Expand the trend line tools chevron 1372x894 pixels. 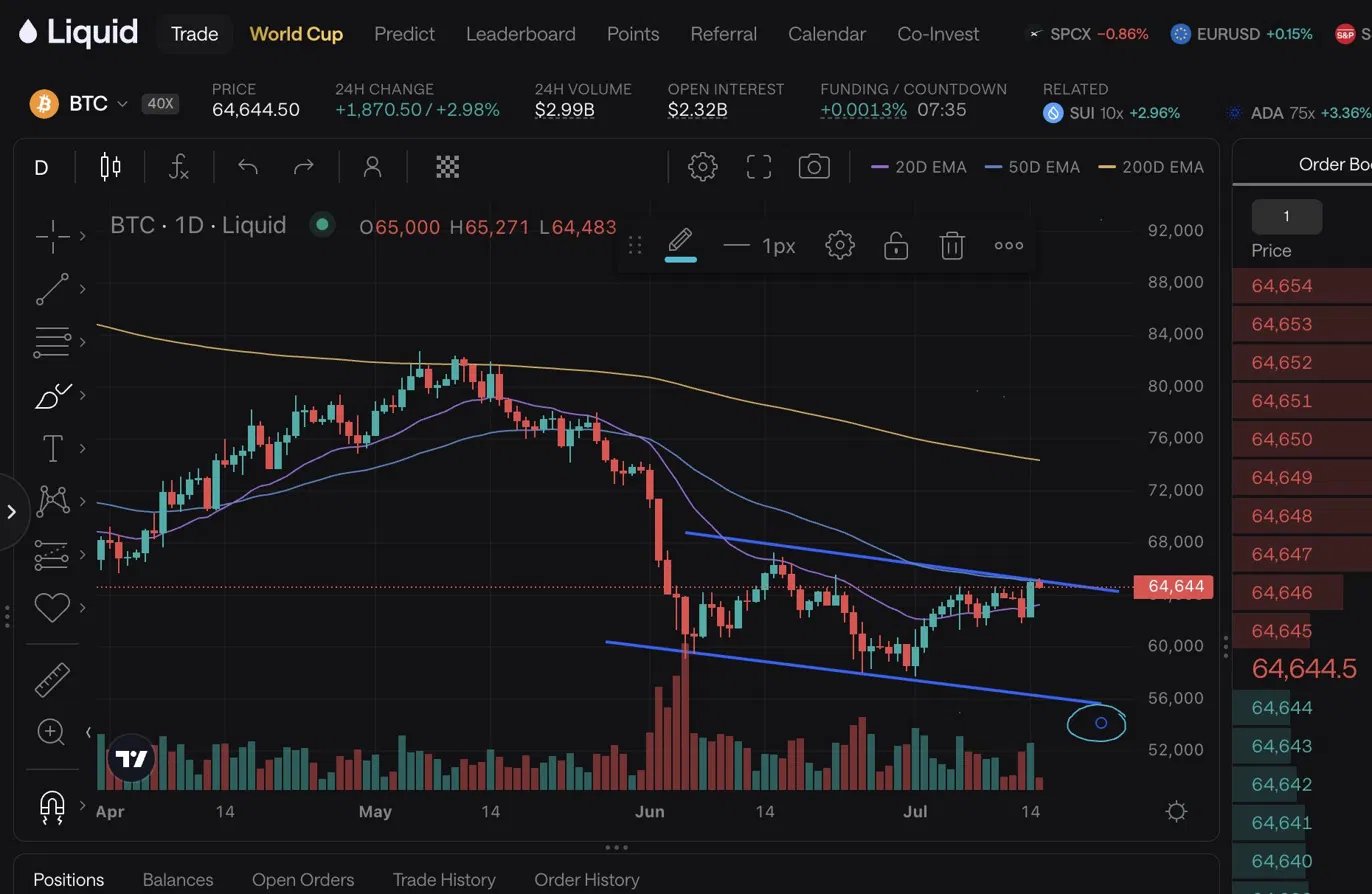coord(82,289)
